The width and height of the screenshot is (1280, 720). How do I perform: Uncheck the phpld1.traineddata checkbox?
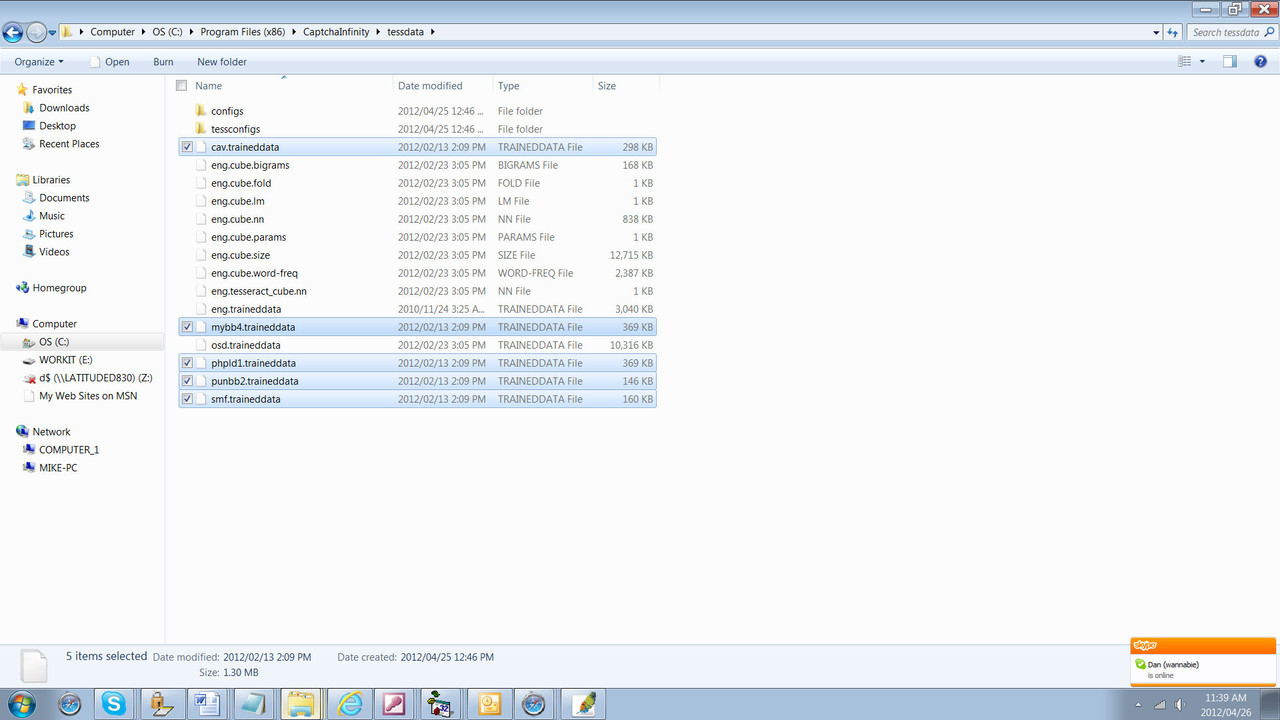(x=187, y=363)
